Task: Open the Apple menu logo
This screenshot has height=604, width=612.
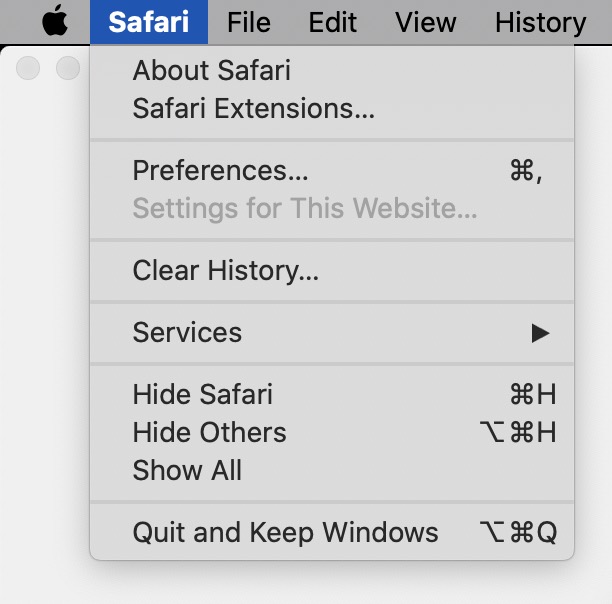Action: (56, 22)
